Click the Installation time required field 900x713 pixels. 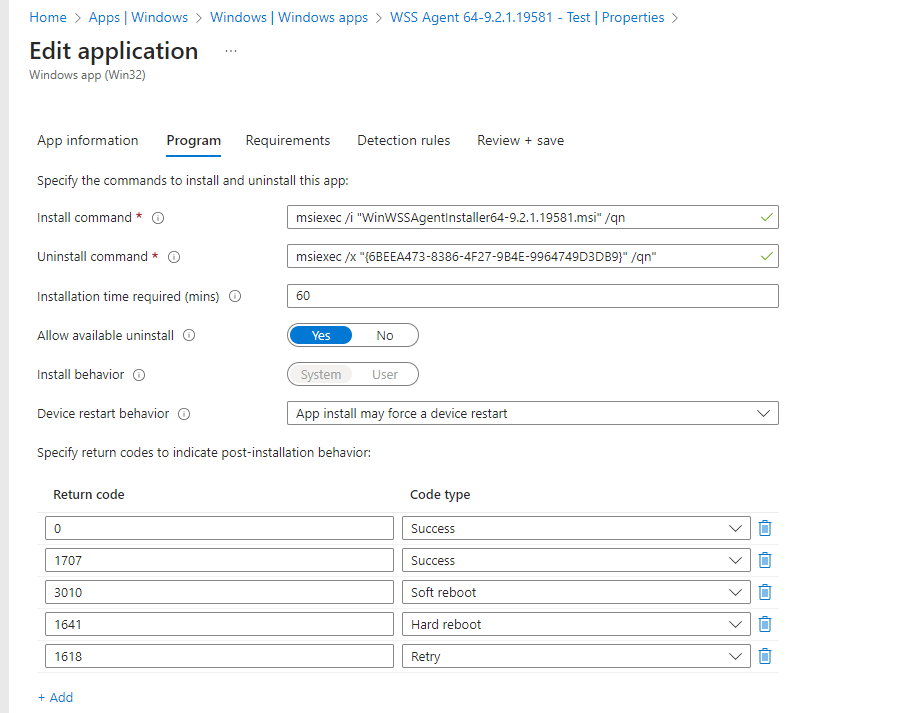[x=532, y=296]
